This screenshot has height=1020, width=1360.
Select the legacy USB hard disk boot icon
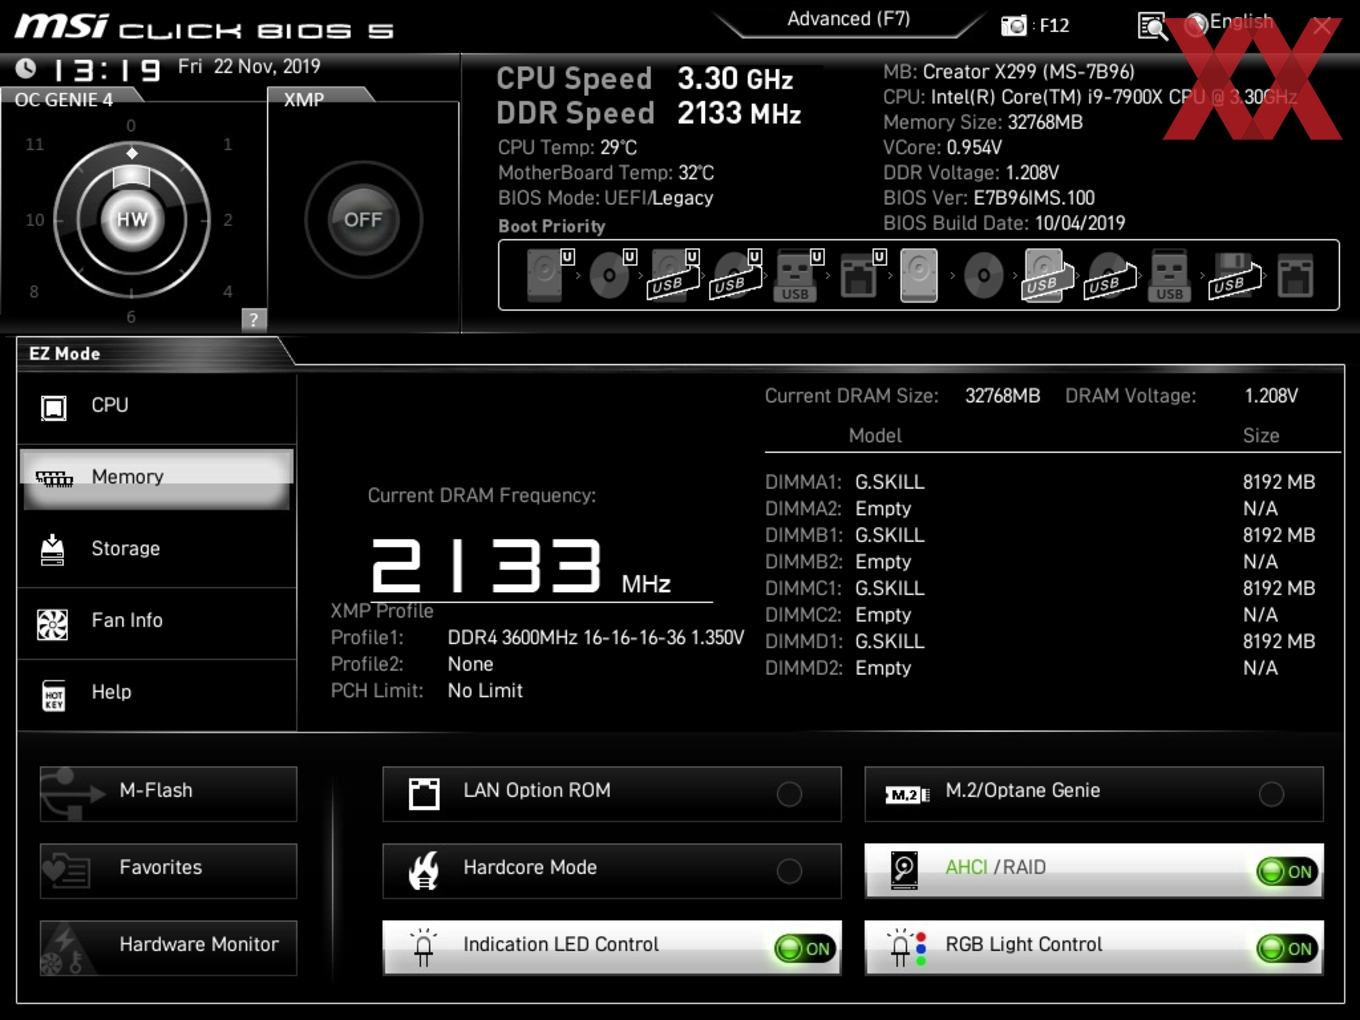point(1047,275)
